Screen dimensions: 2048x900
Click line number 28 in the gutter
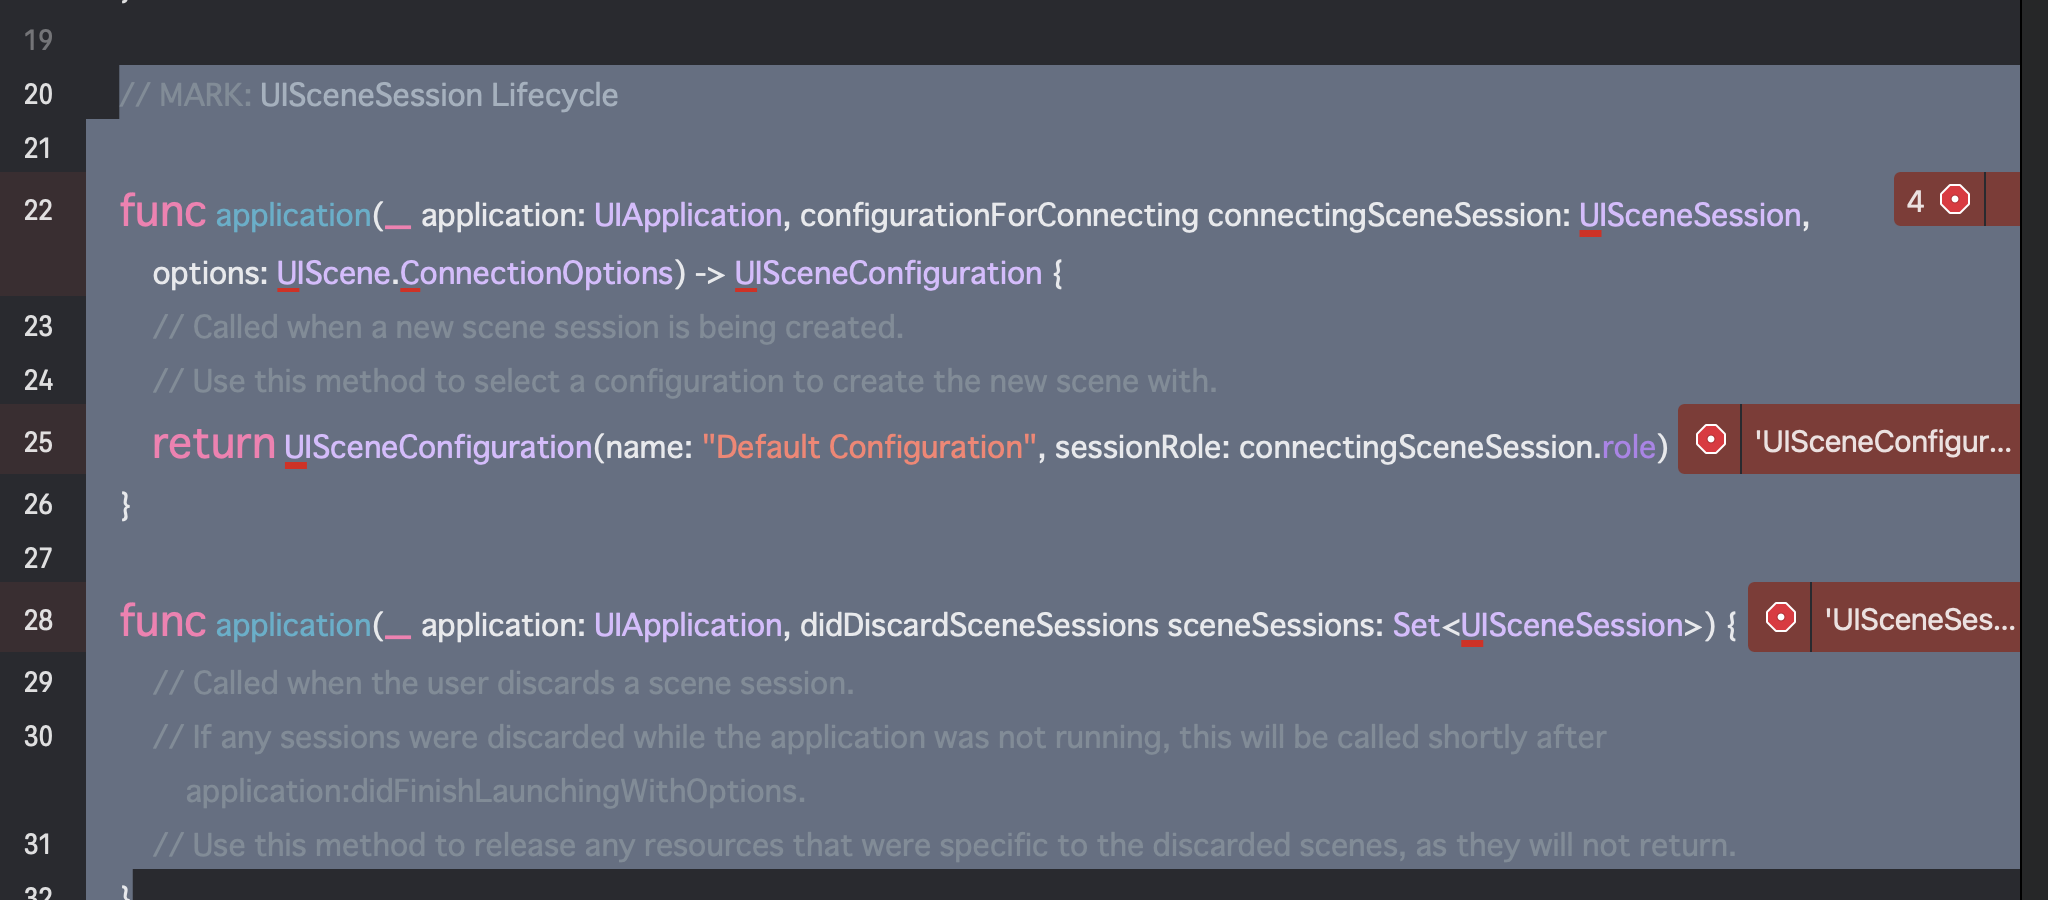pyautogui.click(x=38, y=620)
